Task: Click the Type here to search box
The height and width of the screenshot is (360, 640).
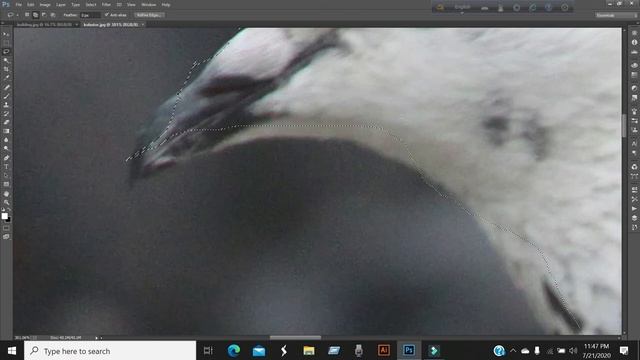Action: pyautogui.click(x=110, y=351)
